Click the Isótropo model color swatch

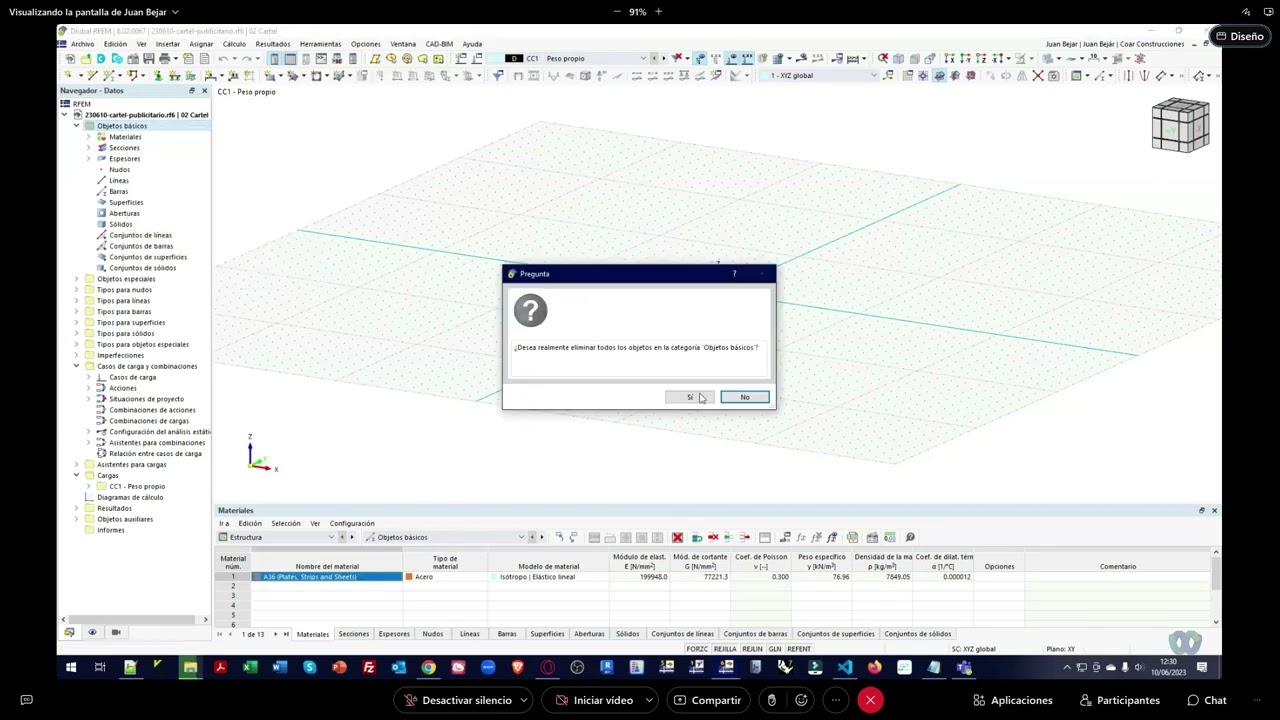(494, 577)
